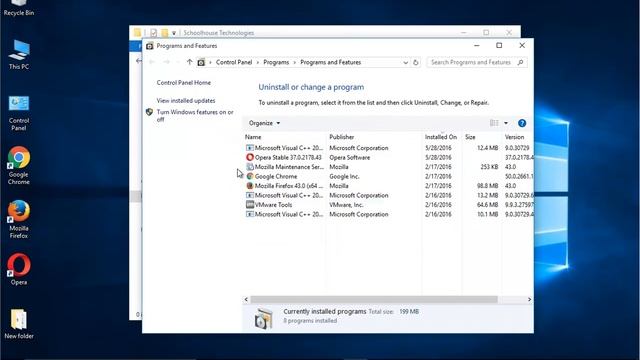Viewport: 640px width, 360px height.
Task: Click the 98.8 MB size cell
Action: [x=487, y=186]
